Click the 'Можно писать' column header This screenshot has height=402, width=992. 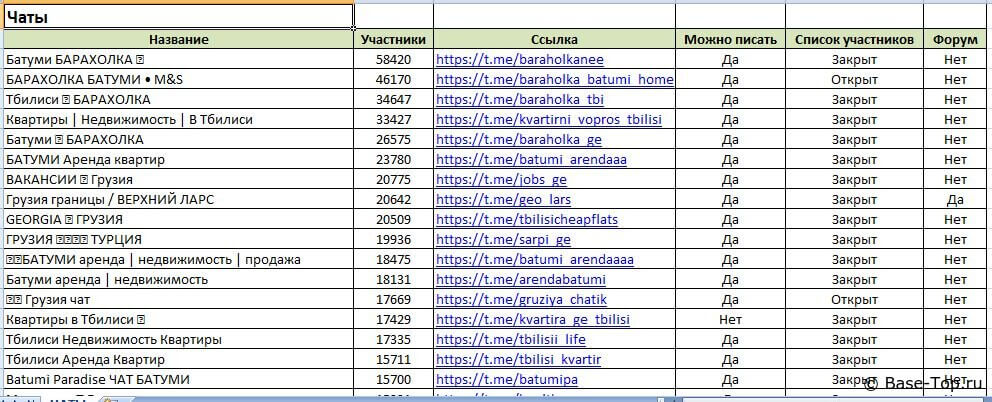coord(730,39)
